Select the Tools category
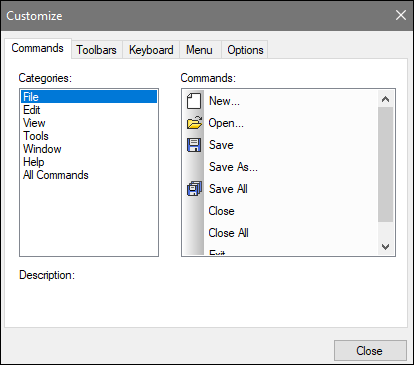The height and width of the screenshot is (365, 414). coord(89,136)
